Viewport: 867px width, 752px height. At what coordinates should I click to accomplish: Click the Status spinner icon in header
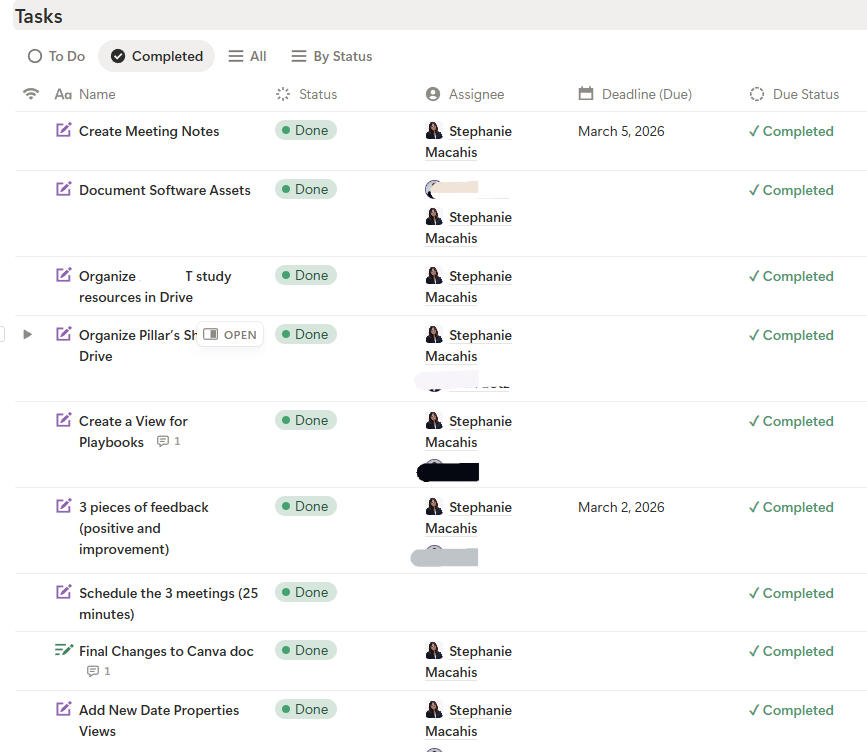click(x=283, y=94)
